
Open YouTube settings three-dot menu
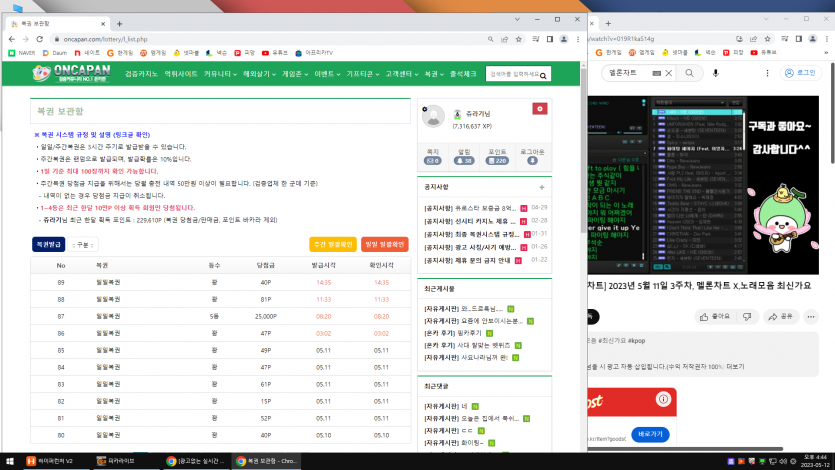[x=767, y=73]
